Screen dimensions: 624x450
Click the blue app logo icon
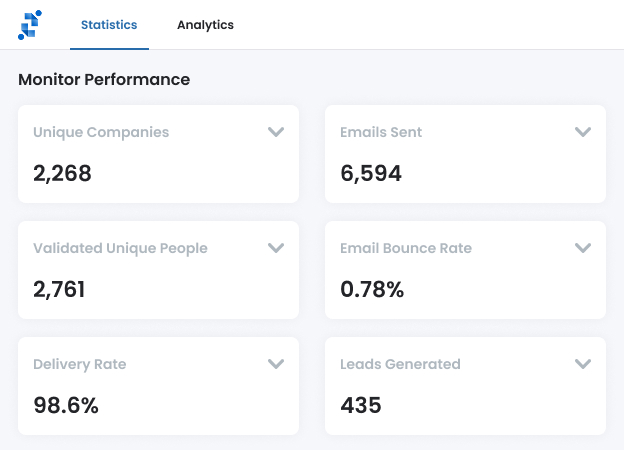coord(30,25)
